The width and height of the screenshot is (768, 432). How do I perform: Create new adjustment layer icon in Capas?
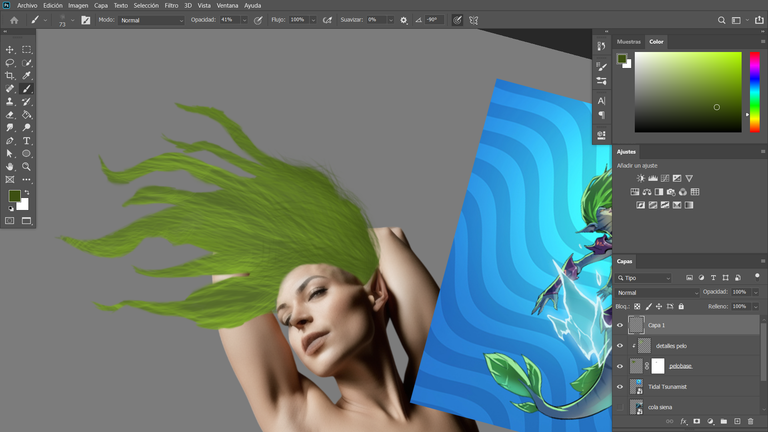(710, 421)
